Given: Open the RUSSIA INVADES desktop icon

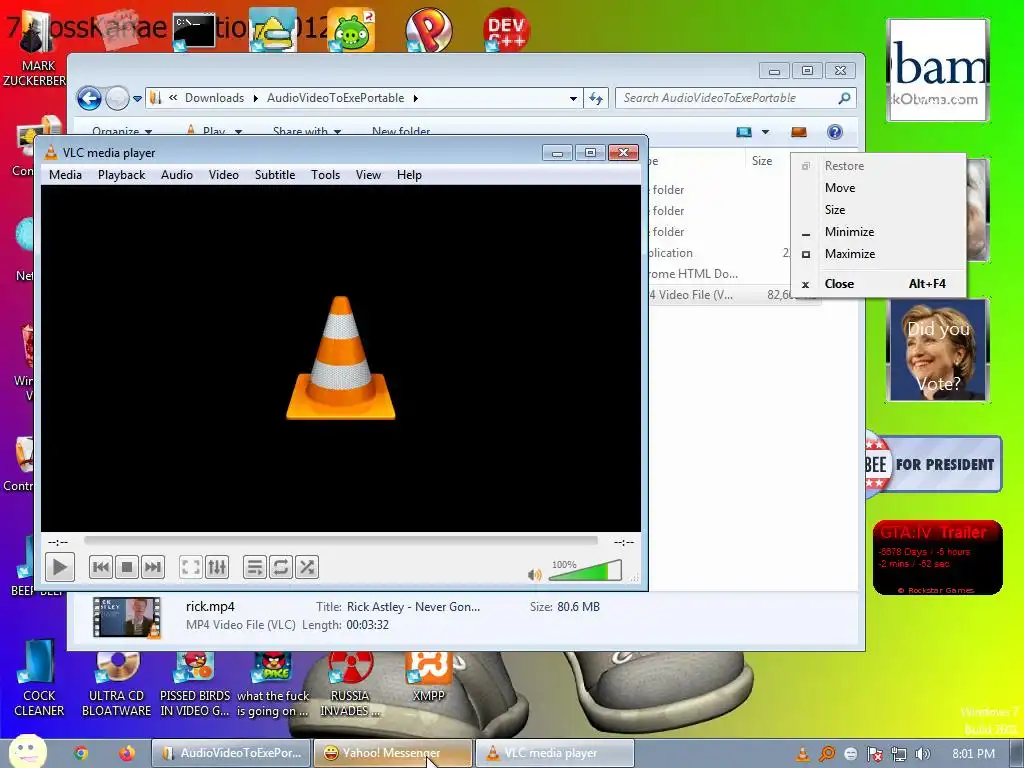Looking at the screenshot, I should click(x=350, y=684).
